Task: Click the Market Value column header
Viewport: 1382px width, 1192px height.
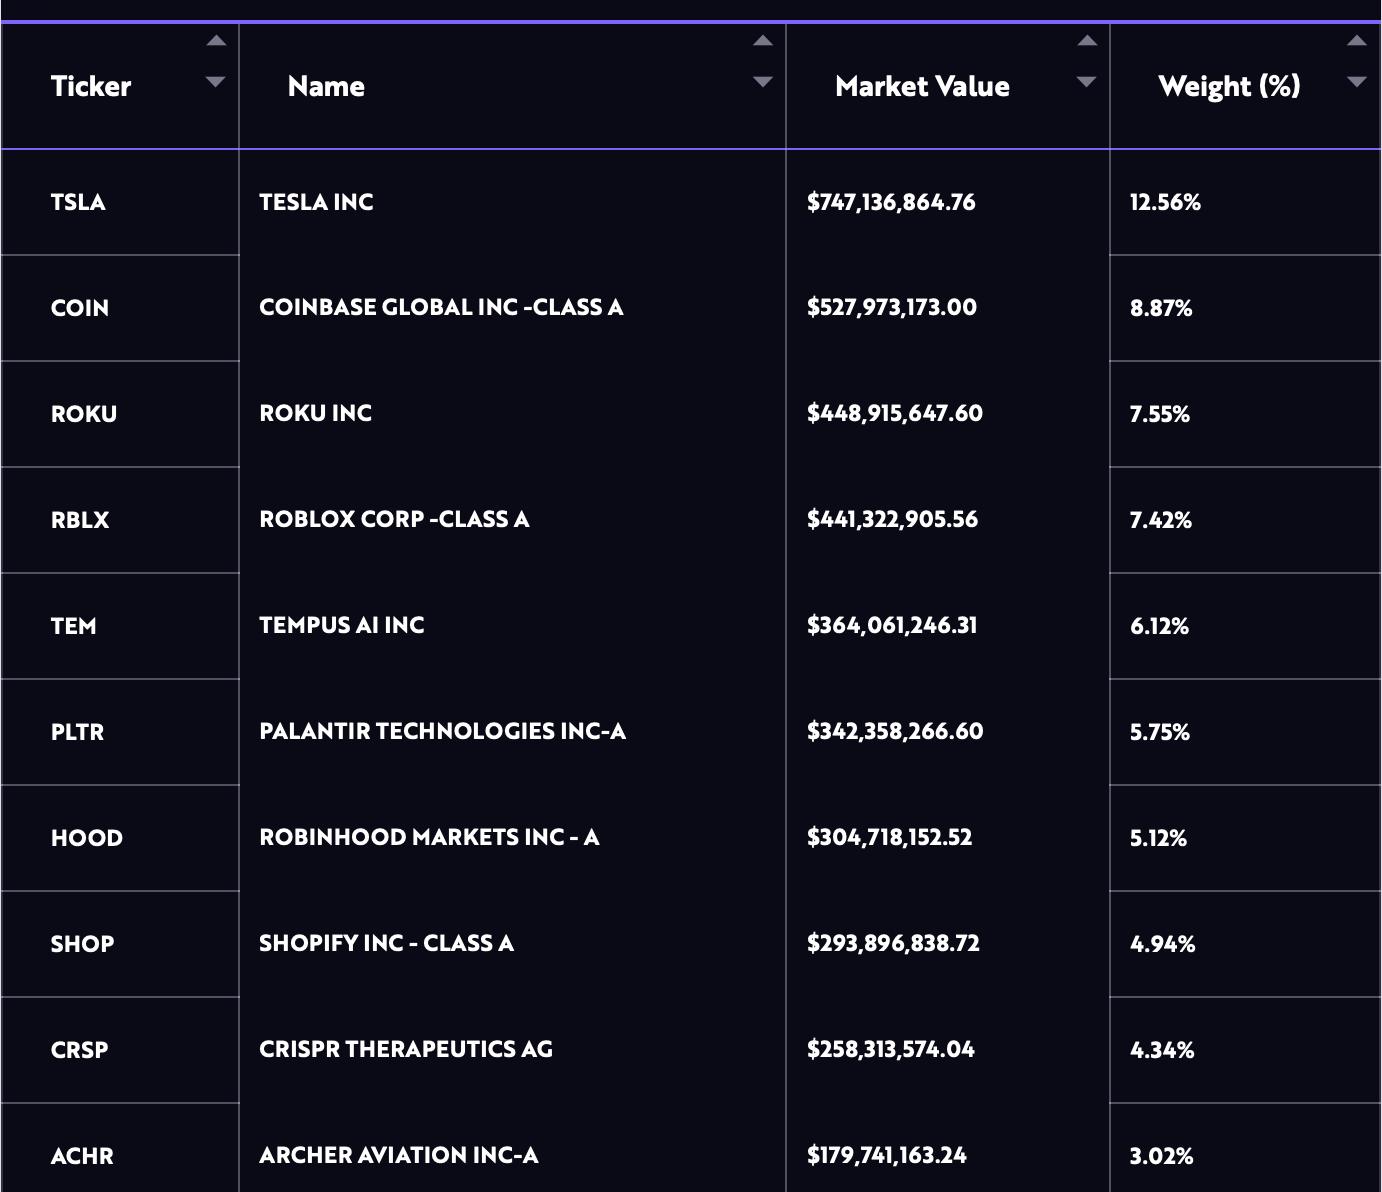Action: (x=922, y=86)
